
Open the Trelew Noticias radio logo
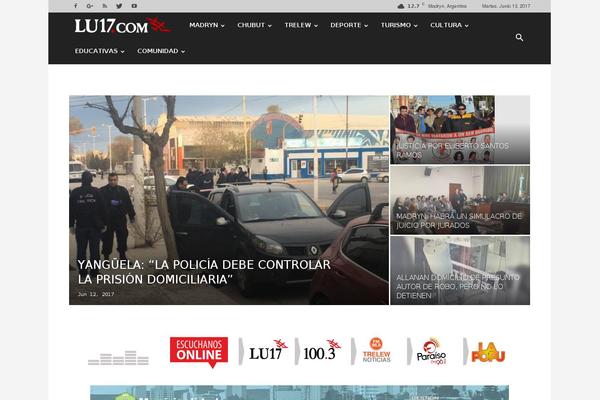click(377, 350)
